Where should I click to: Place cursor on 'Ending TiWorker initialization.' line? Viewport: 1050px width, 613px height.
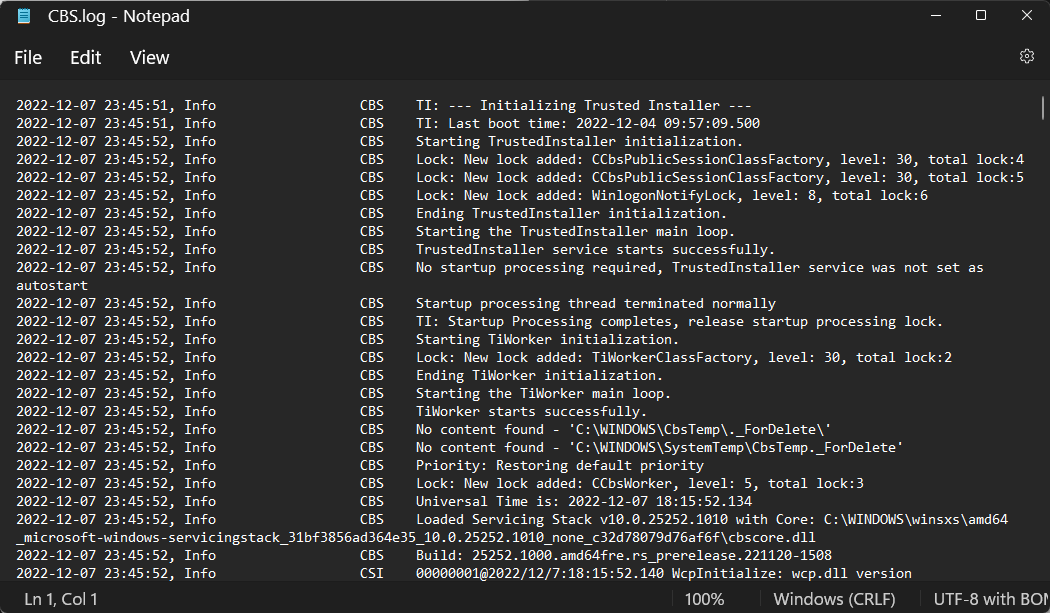pos(539,375)
